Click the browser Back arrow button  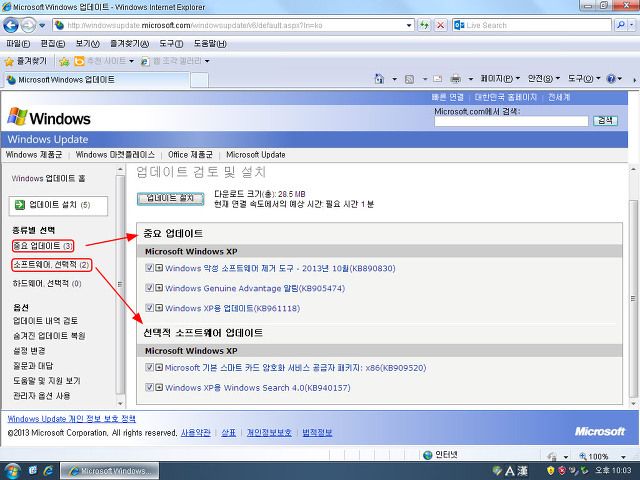(11, 25)
